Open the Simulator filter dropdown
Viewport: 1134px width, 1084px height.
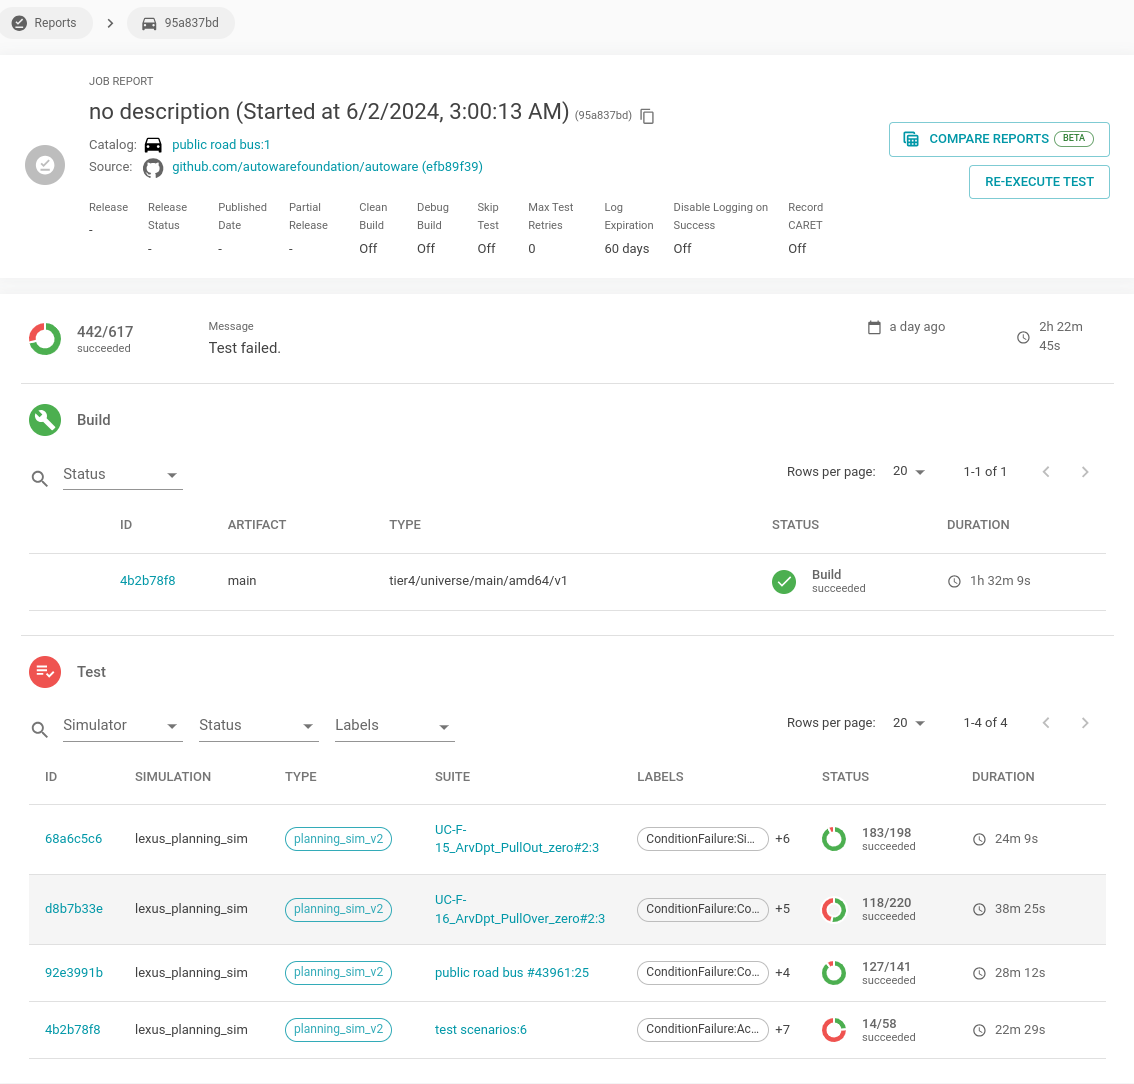pyautogui.click(x=121, y=726)
